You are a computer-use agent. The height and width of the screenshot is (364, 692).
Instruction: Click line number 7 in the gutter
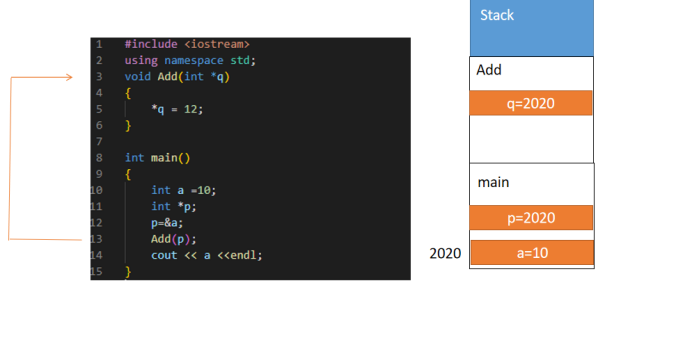click(99, 142)
